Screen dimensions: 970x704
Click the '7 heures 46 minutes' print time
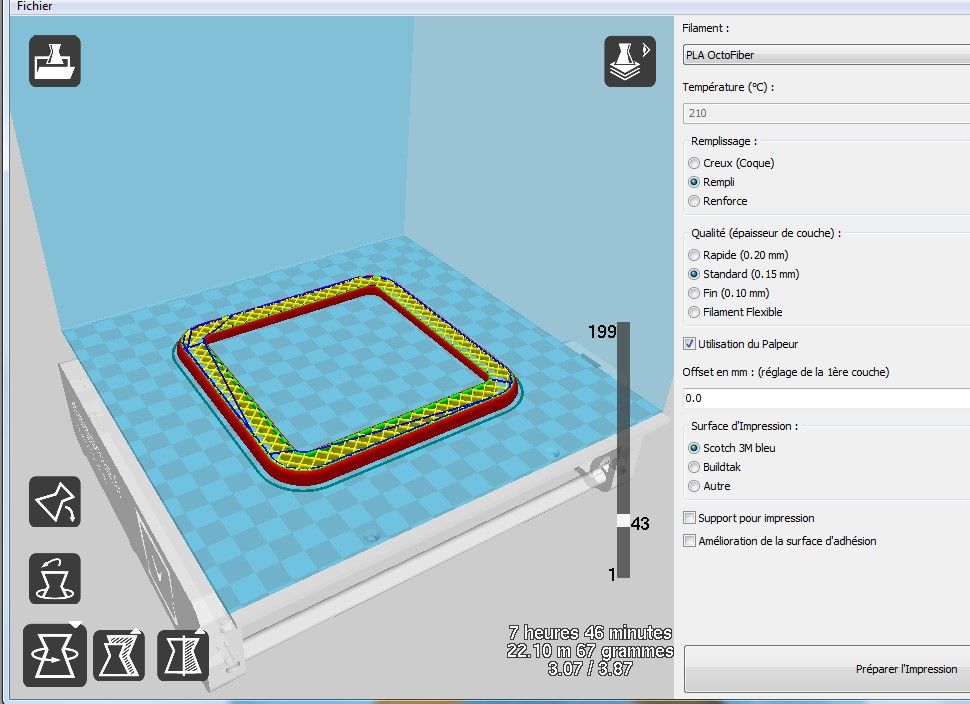tap(590, 633)
